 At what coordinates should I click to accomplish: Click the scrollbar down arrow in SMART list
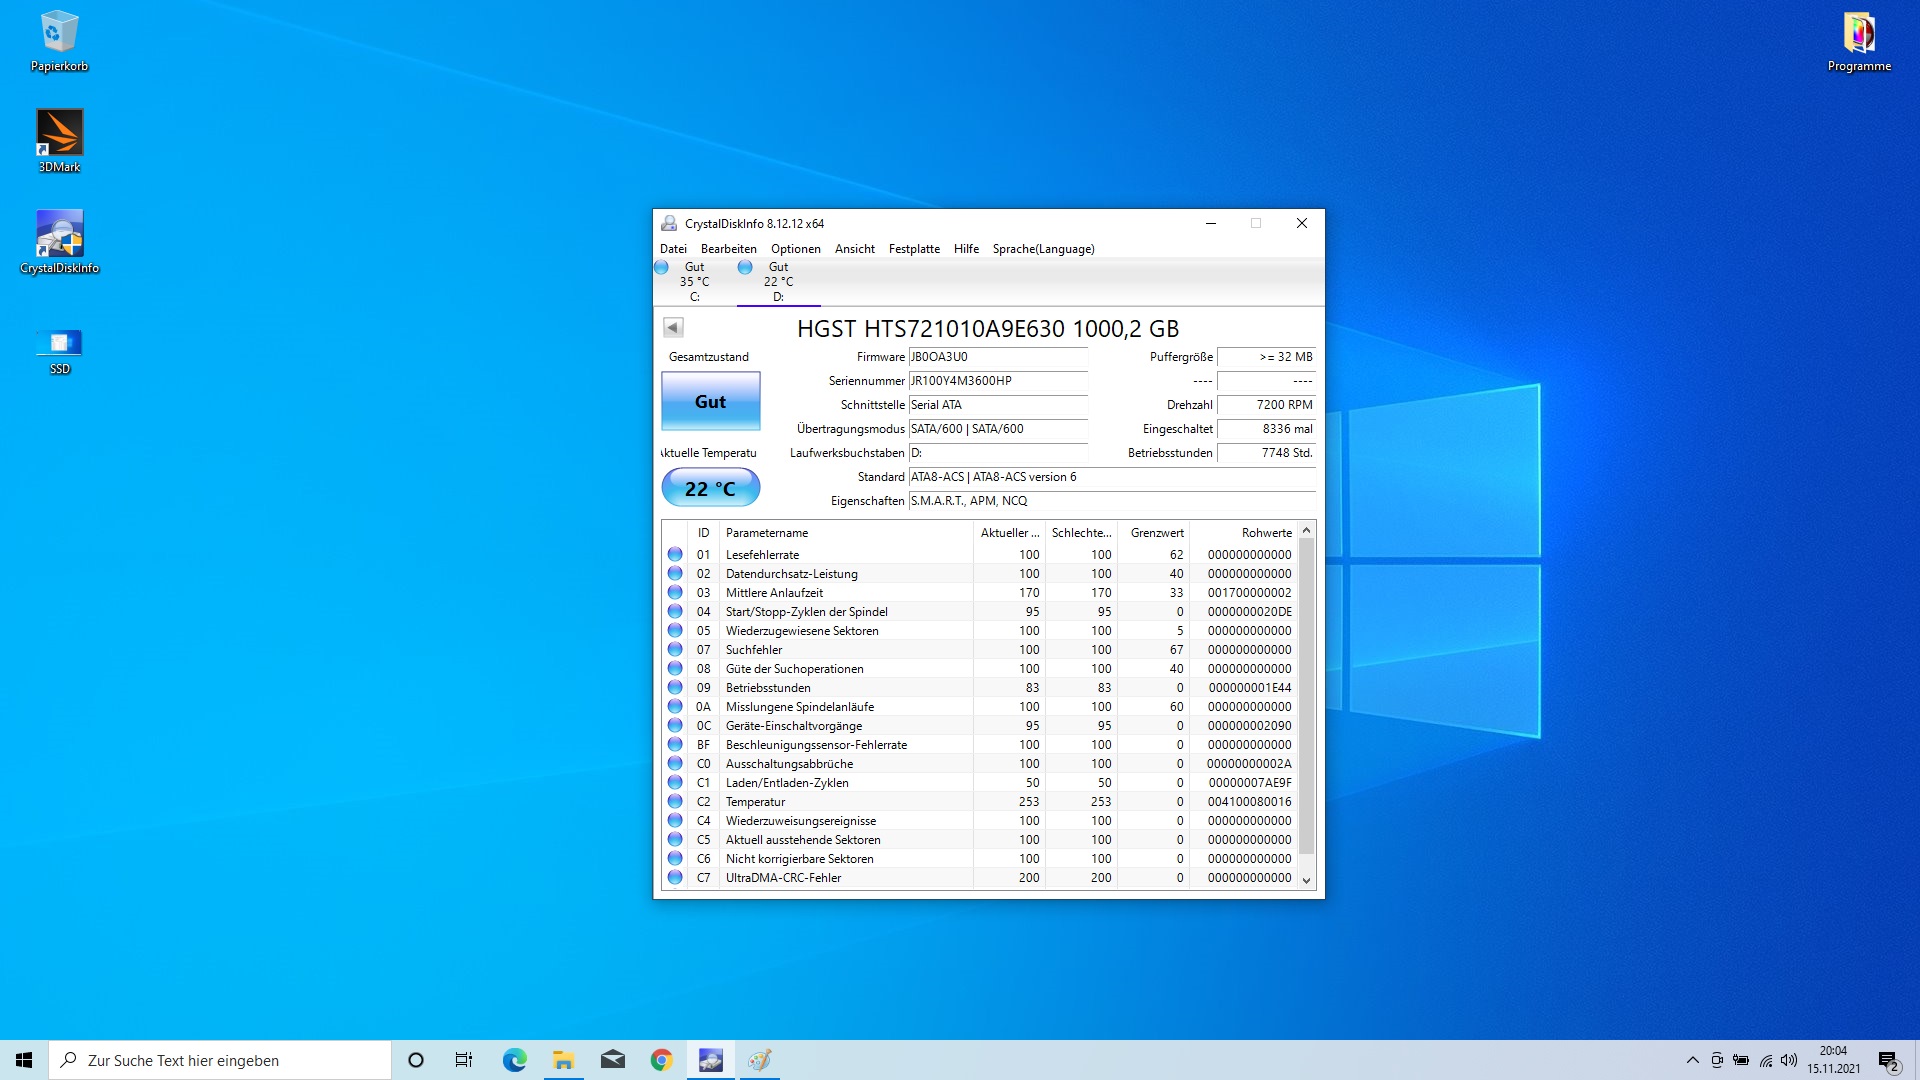1306,881
